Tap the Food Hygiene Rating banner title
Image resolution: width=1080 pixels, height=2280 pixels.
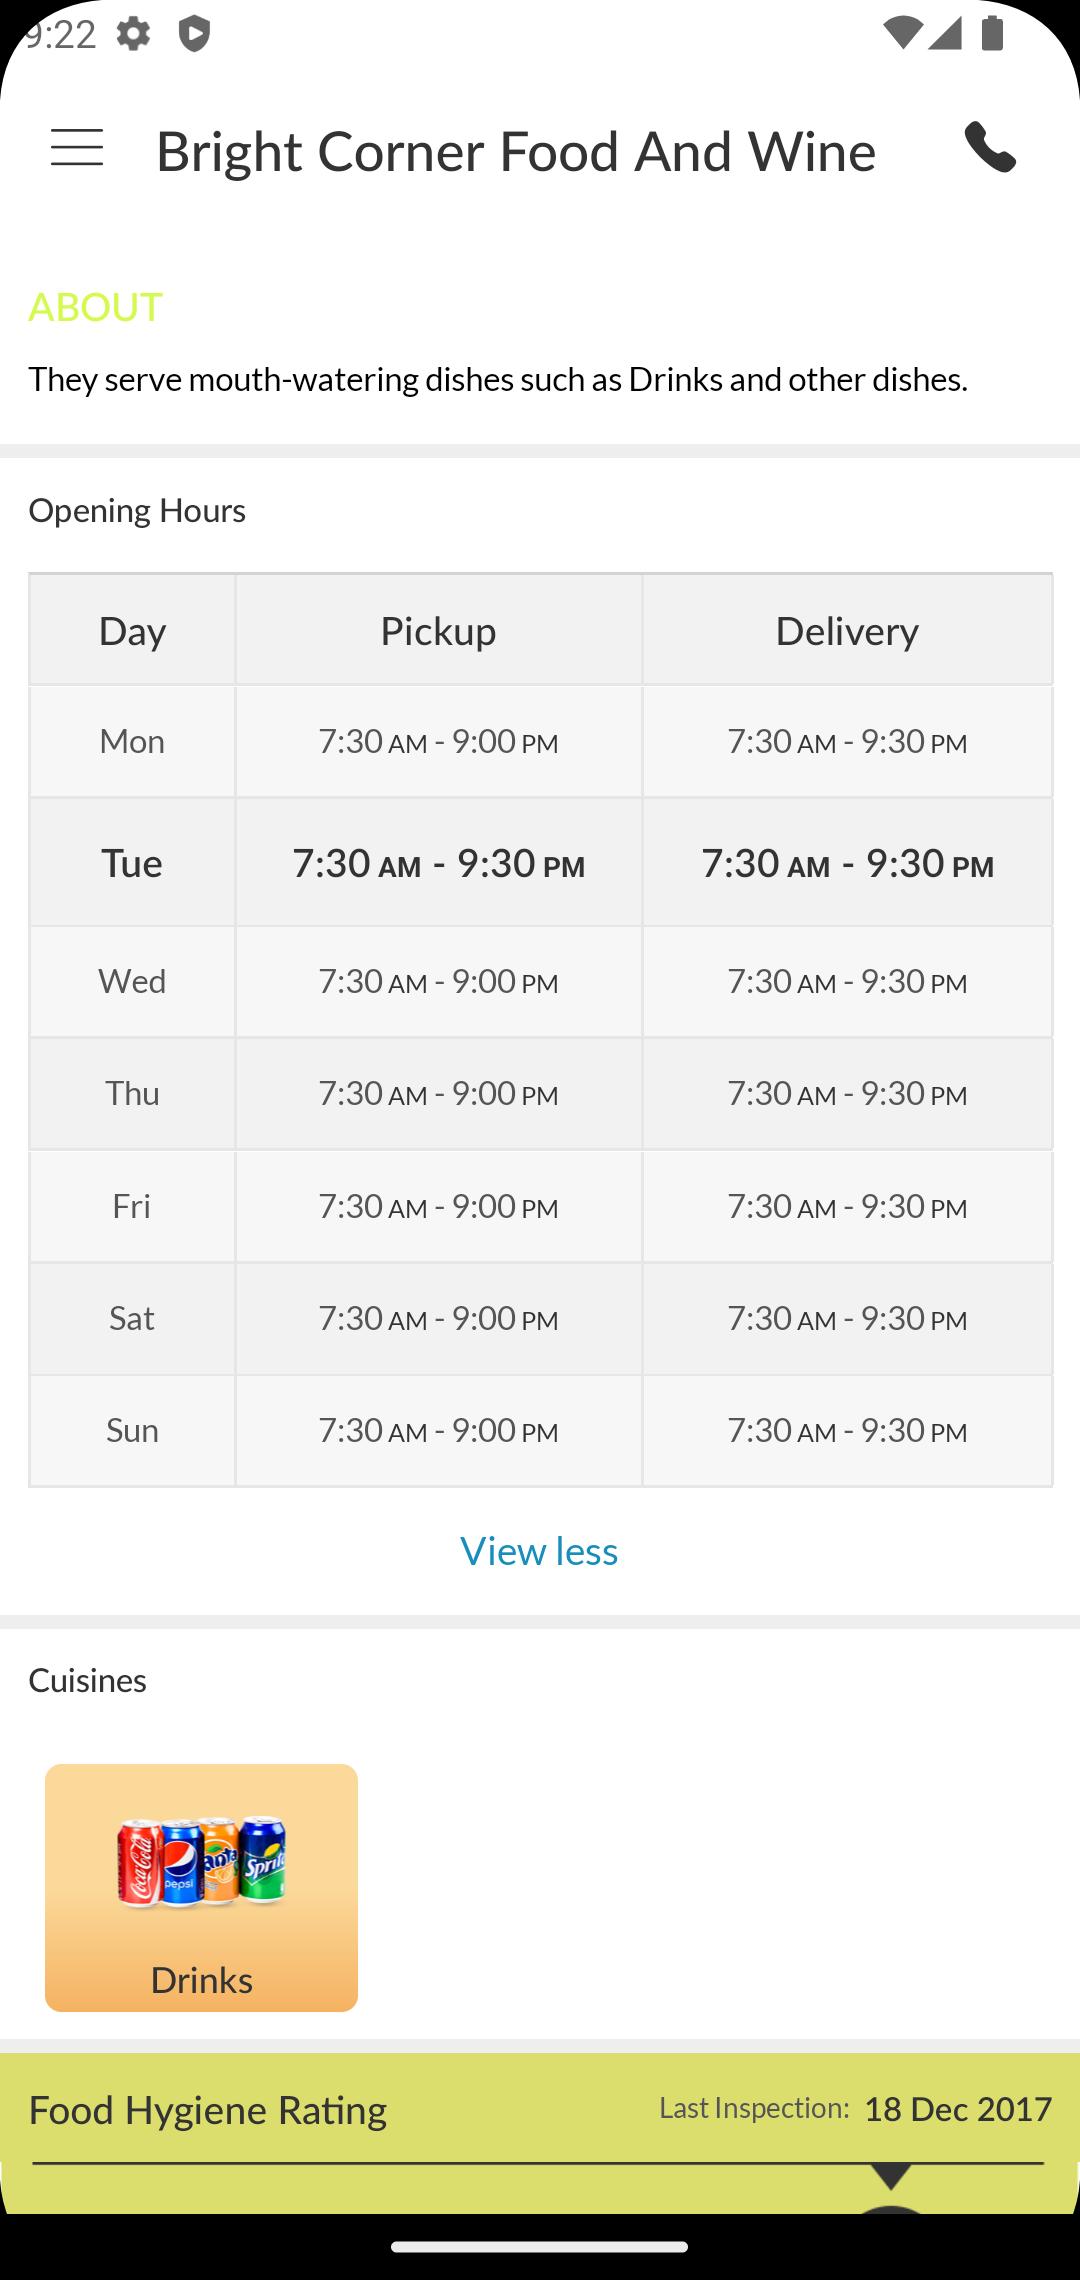coord(208,2110)
